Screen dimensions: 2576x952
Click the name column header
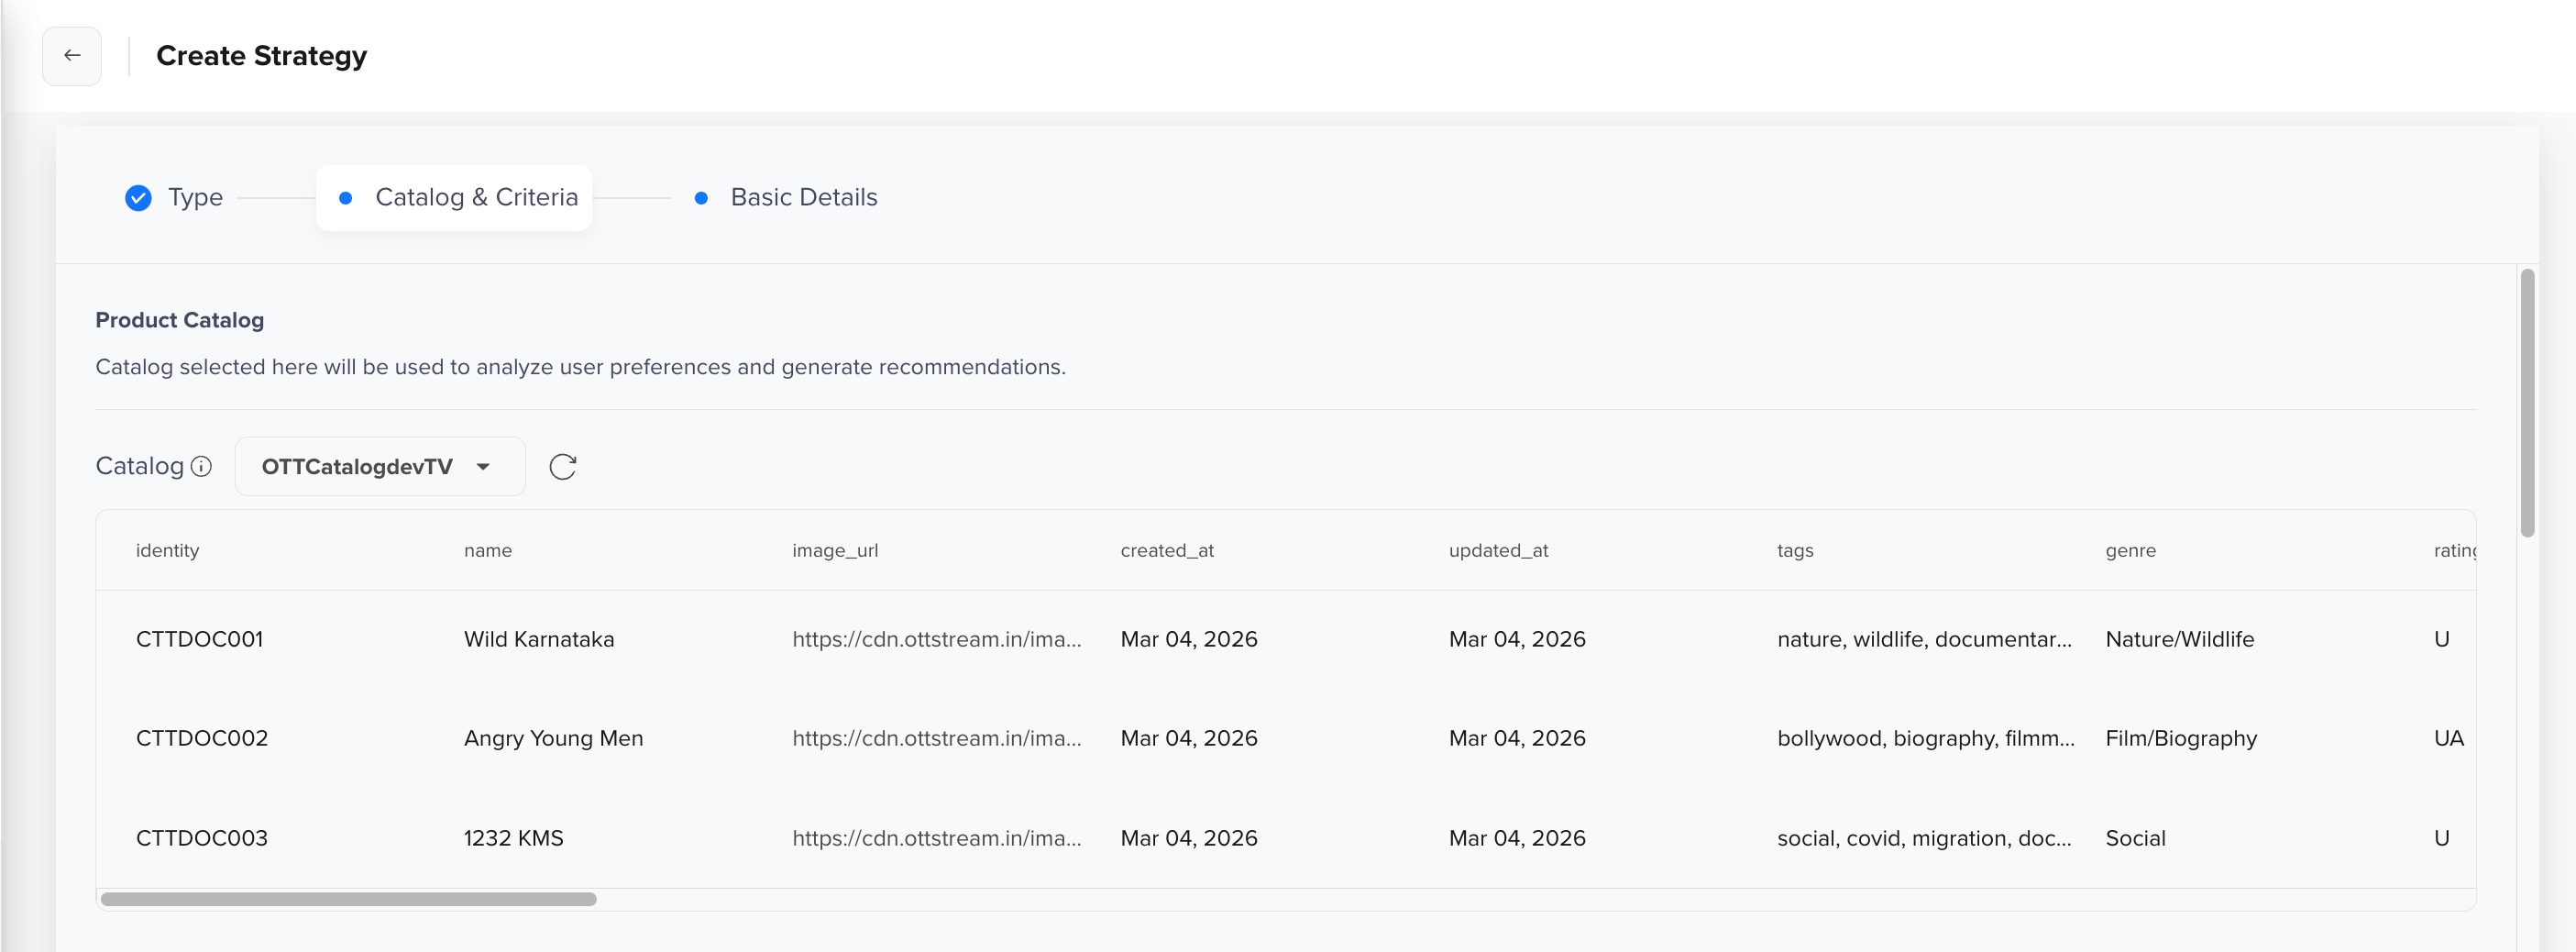[x=488, y=551]
